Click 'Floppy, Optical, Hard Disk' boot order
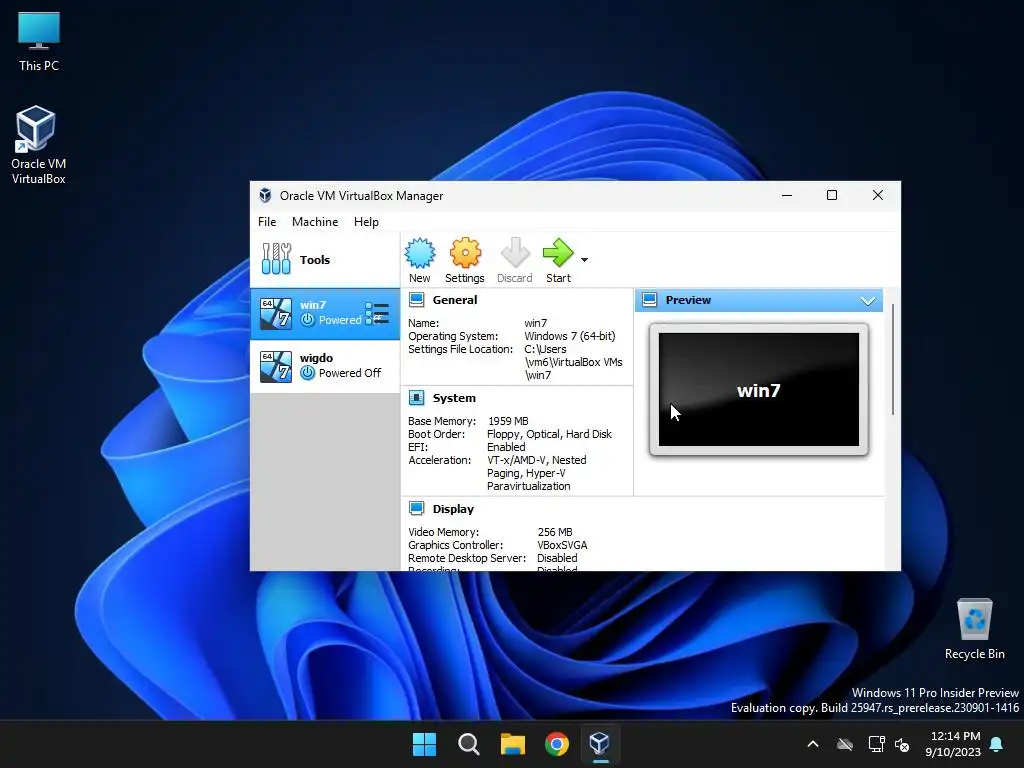 549,434
